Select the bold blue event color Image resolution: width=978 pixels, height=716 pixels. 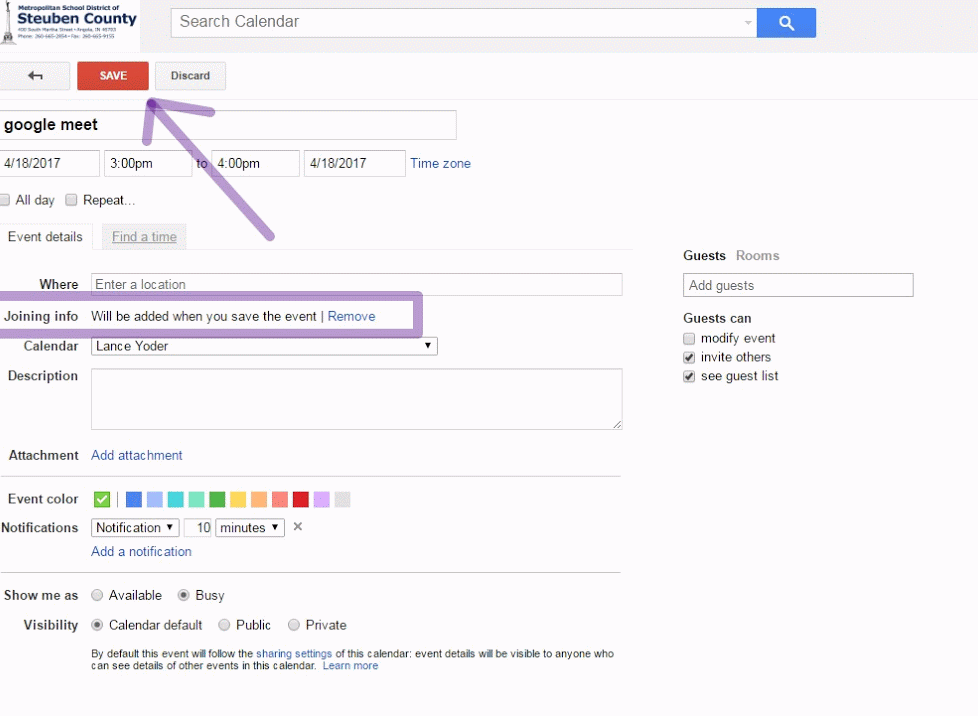point(133,499)
